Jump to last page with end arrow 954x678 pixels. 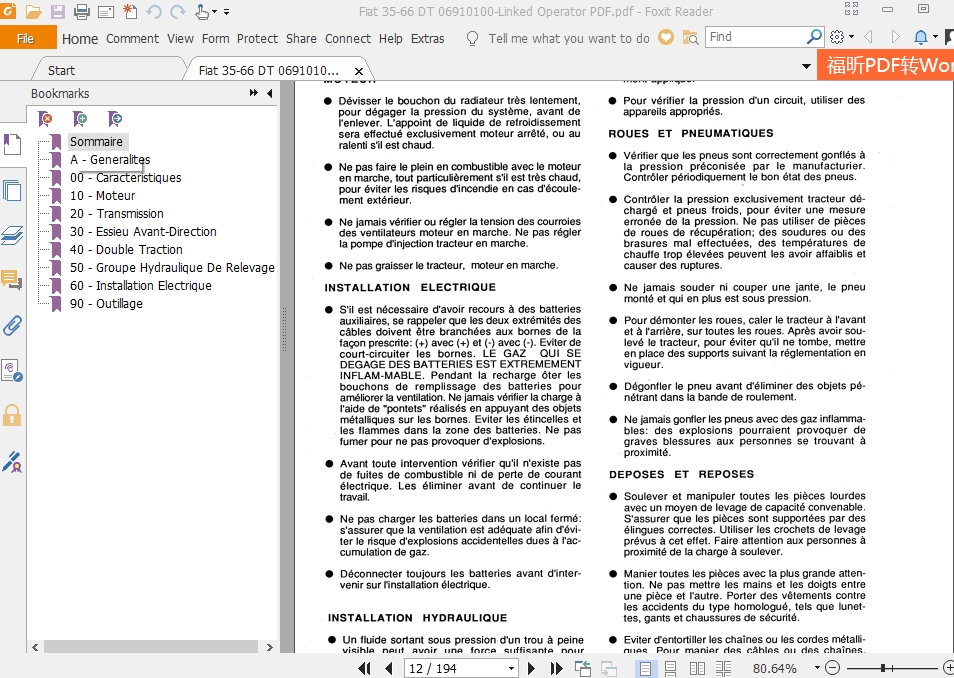pyautogui.click(x=556, y=668)
